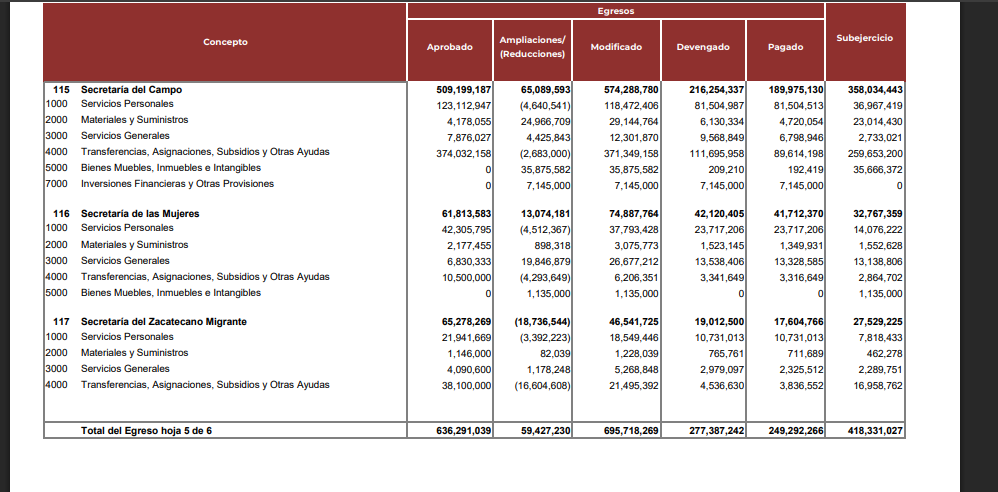
Task: Click the total Pagado value 249,292,266
Action: tap(789, 431)
